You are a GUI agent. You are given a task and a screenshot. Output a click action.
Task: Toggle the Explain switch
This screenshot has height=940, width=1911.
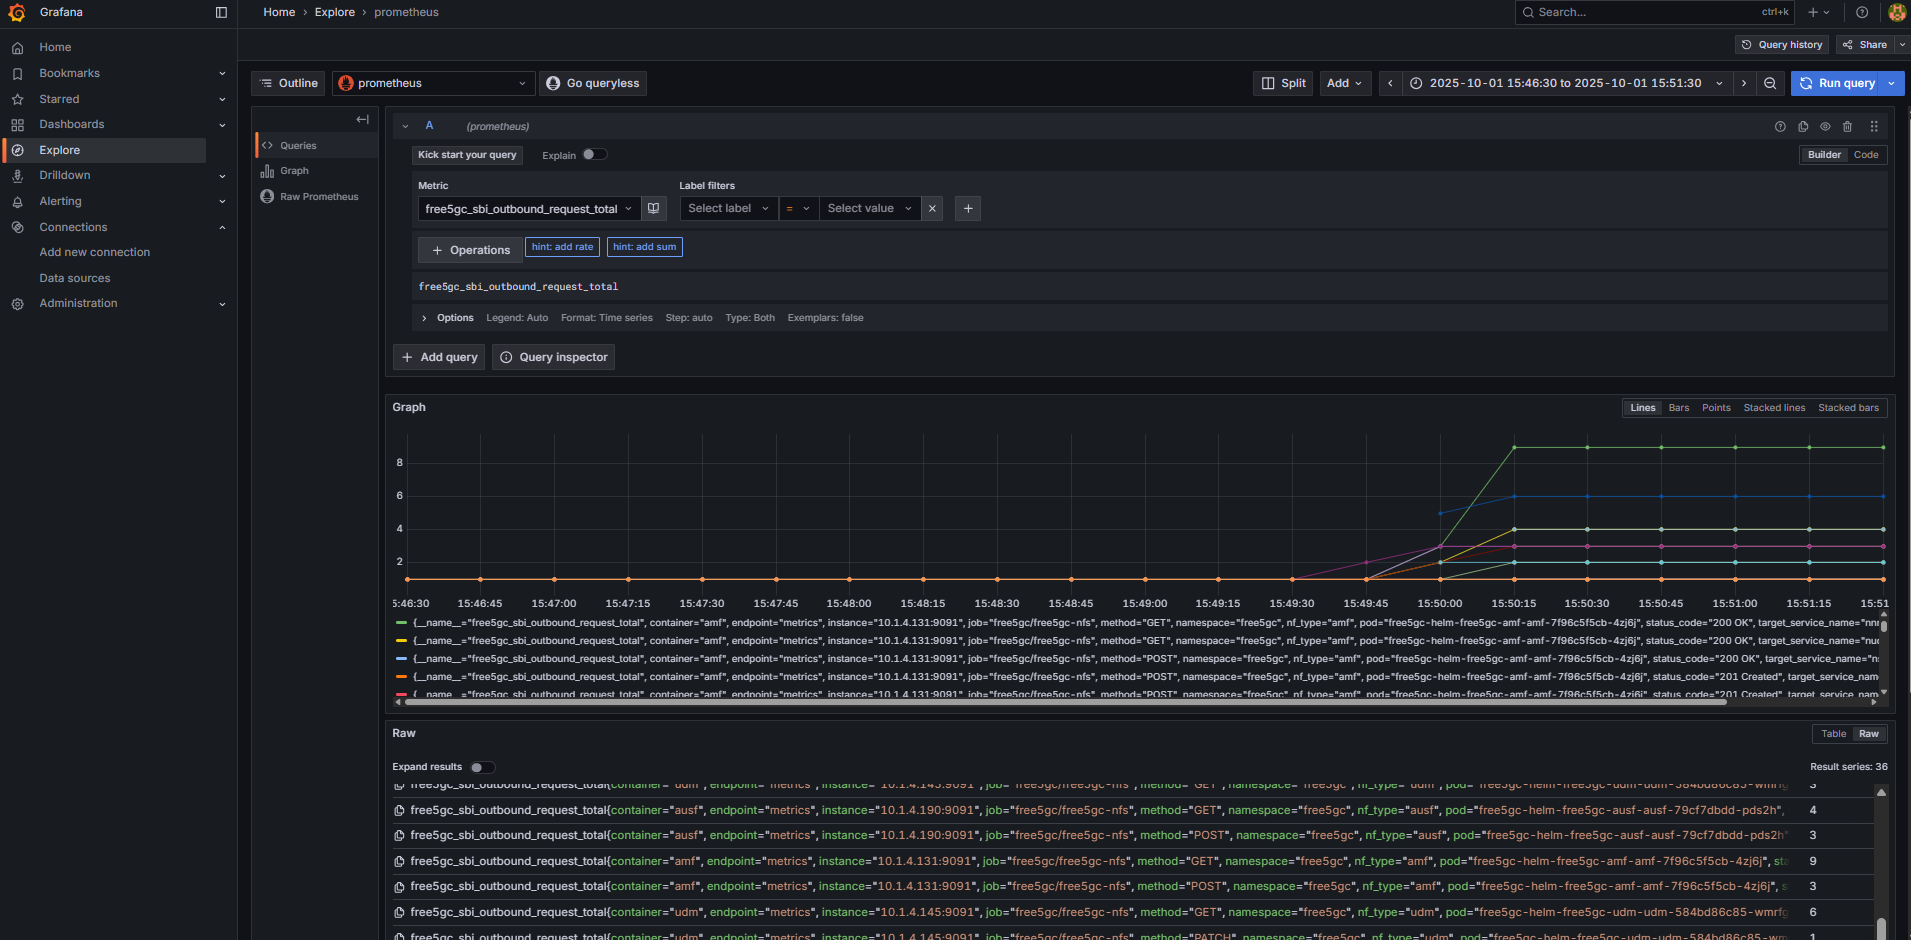(x=594, y=155)
